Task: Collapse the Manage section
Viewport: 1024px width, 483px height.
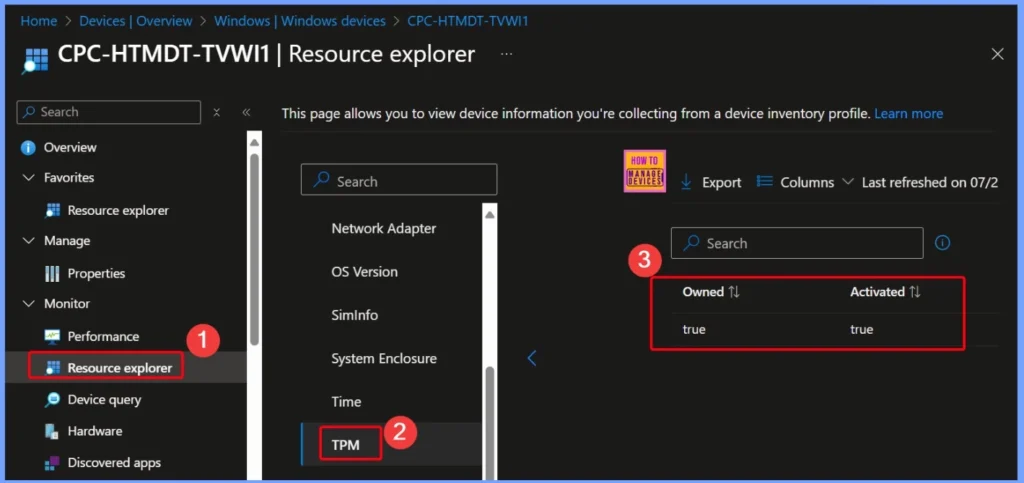Action: click(x=28, y=241)
